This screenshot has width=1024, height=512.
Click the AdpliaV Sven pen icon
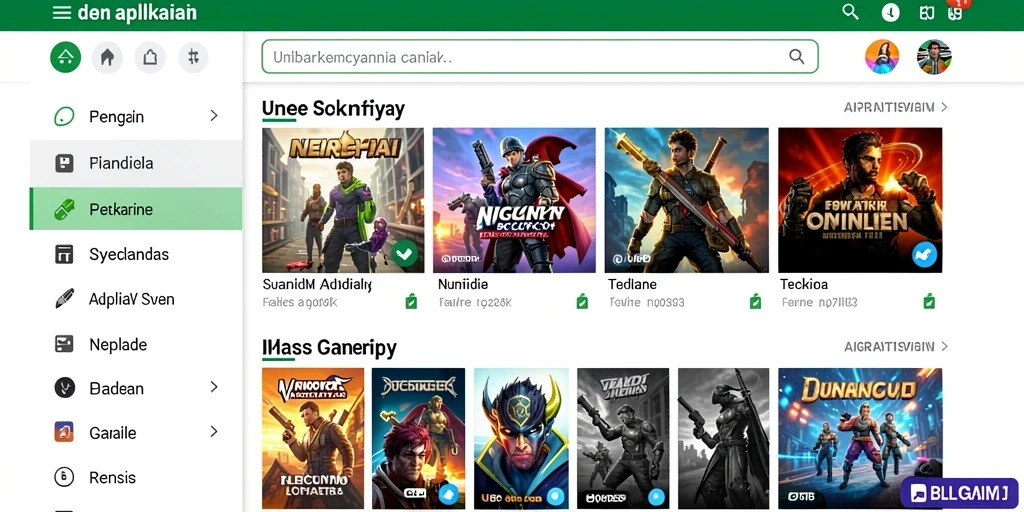click(x=64, y=299)
